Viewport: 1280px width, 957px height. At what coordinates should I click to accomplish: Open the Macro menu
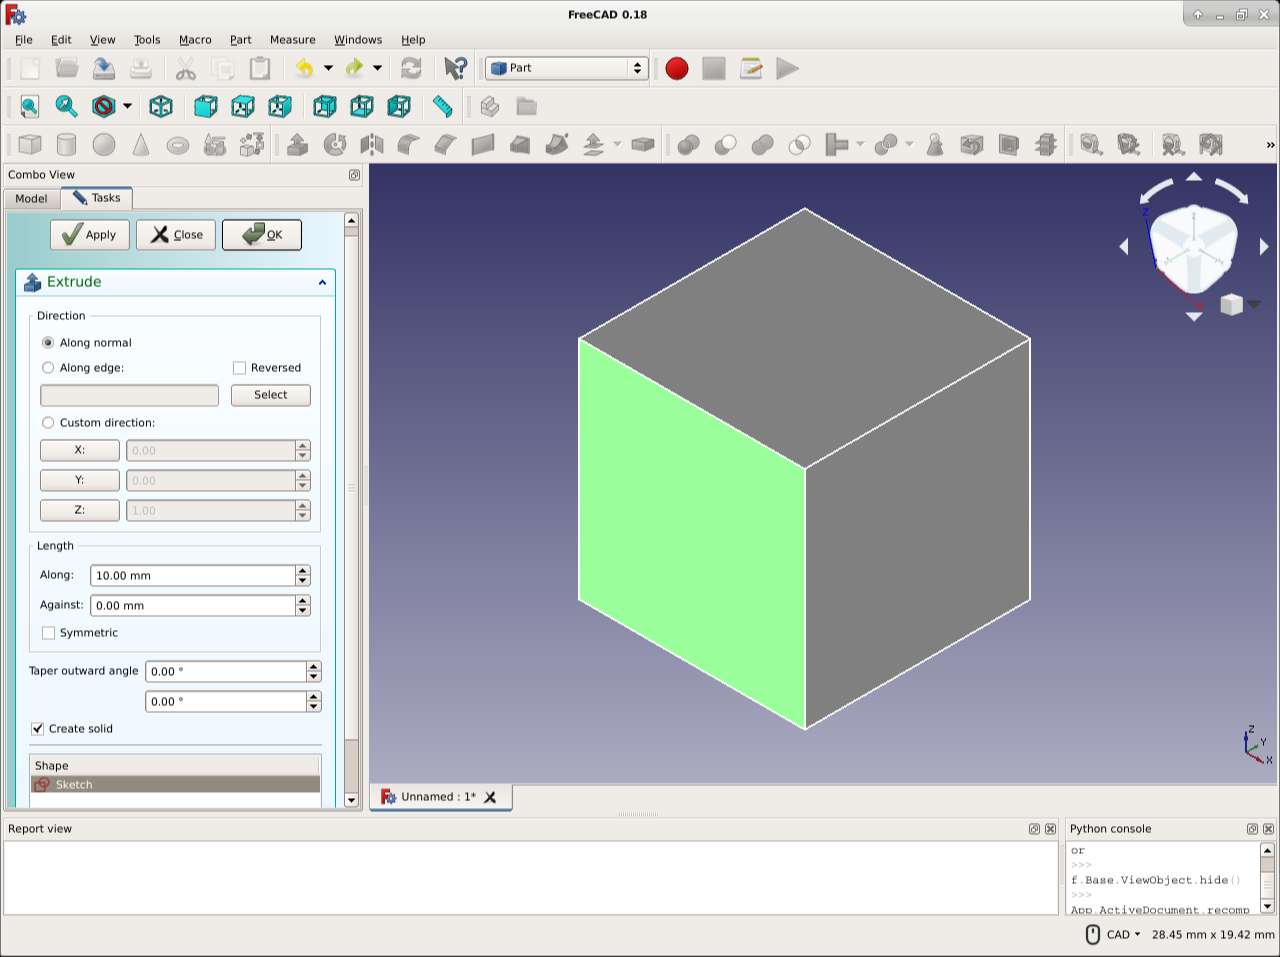[195, 40]
